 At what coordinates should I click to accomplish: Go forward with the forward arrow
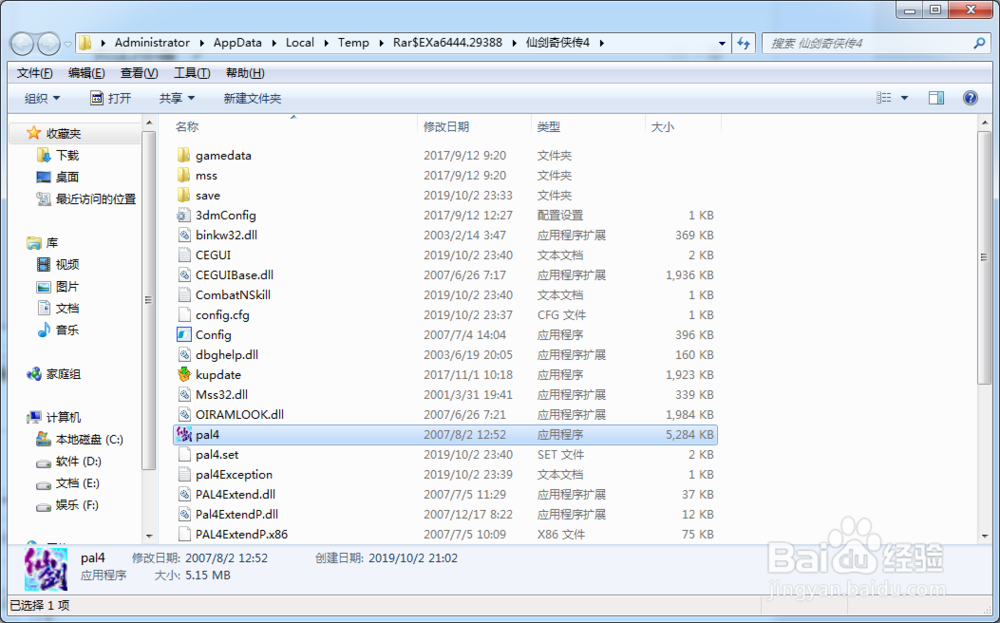point(48,43)
